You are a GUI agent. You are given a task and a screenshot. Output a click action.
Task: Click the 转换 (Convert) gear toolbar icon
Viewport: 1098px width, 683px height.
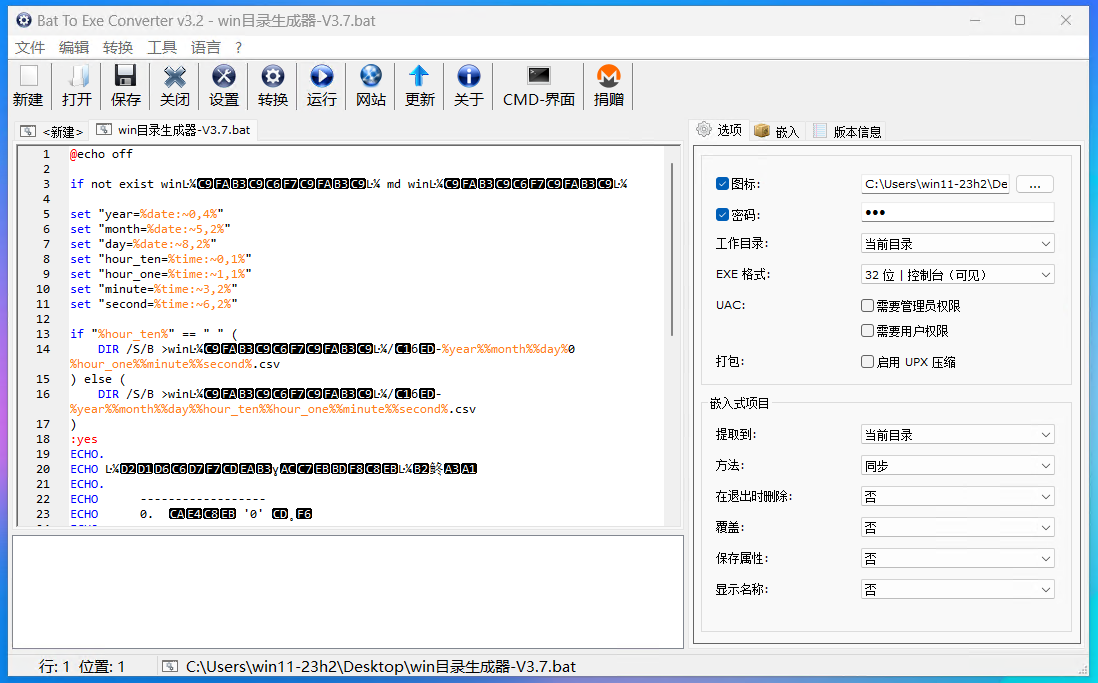(273, 76)
